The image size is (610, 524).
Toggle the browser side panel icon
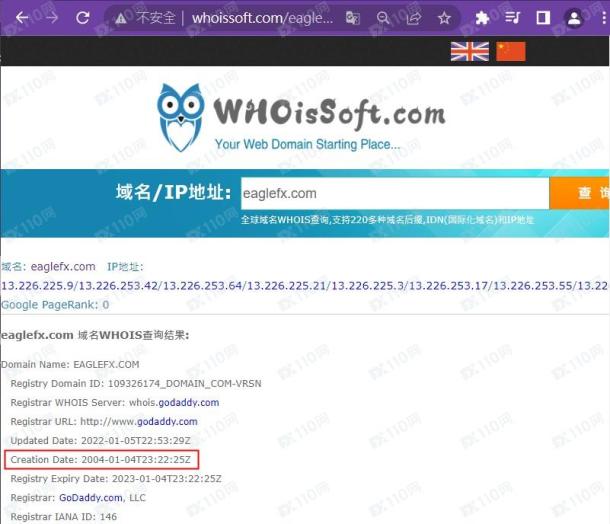tap(543, 18)
